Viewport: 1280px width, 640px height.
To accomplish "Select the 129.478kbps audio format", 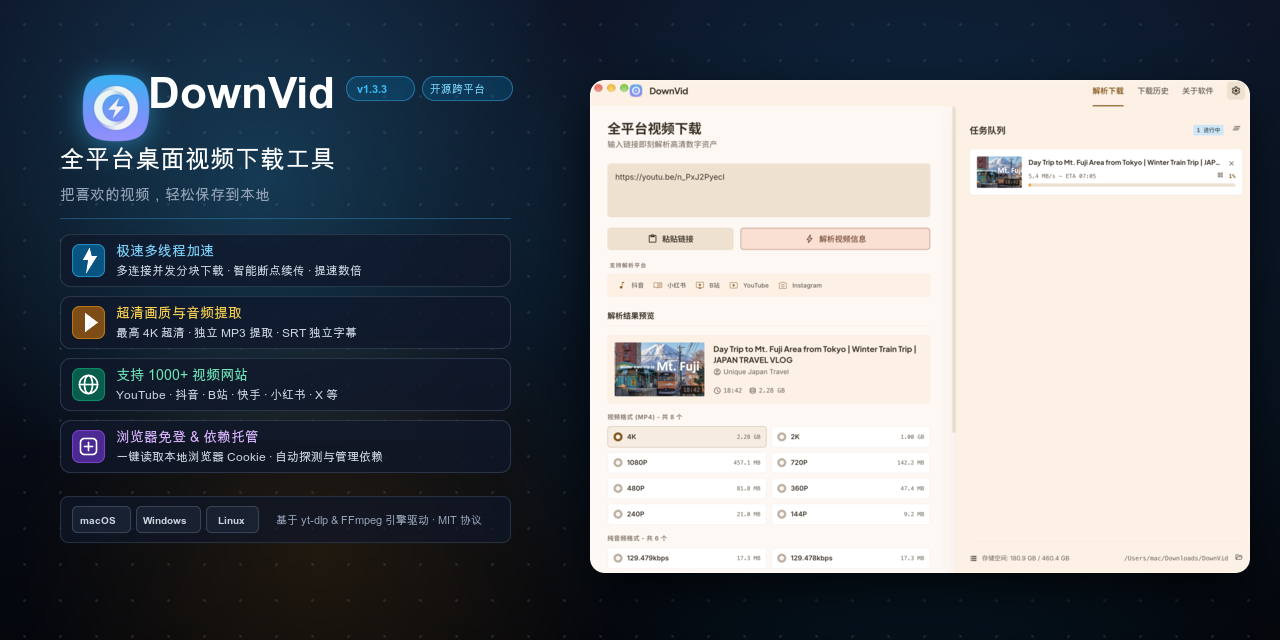I will coord(851,558).
